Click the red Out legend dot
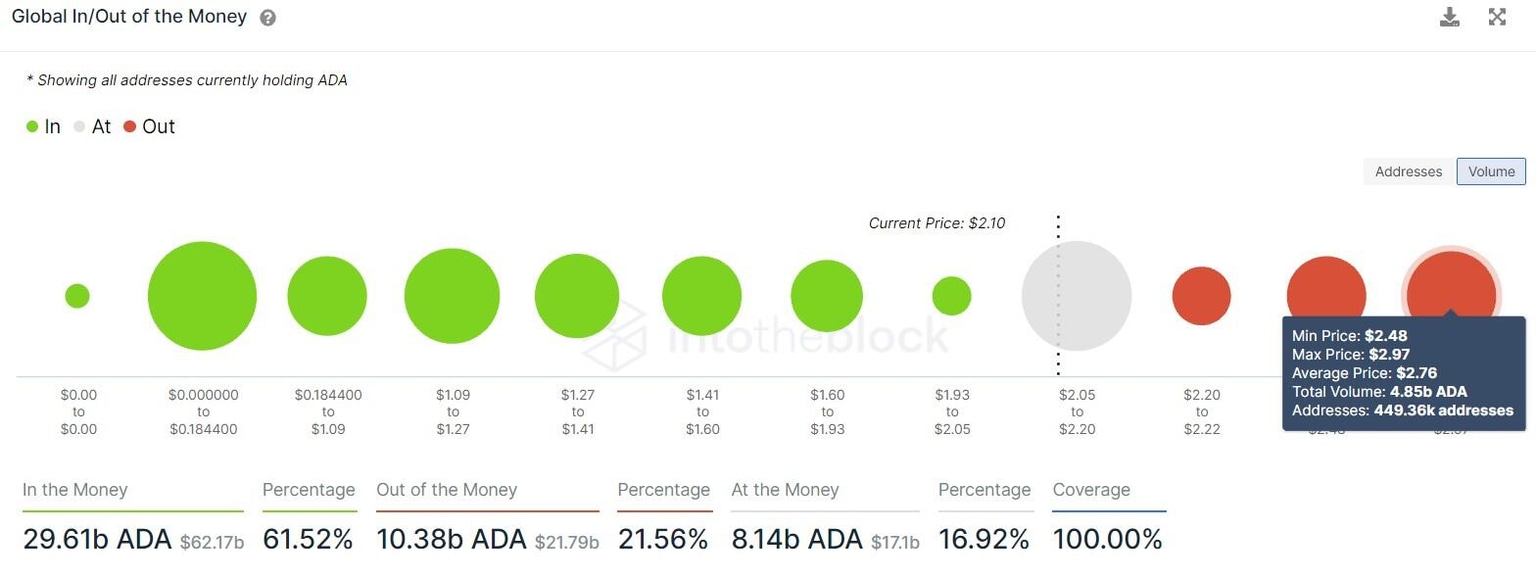Viewport: 1536px width, 580px height. (x=131, y=126)
